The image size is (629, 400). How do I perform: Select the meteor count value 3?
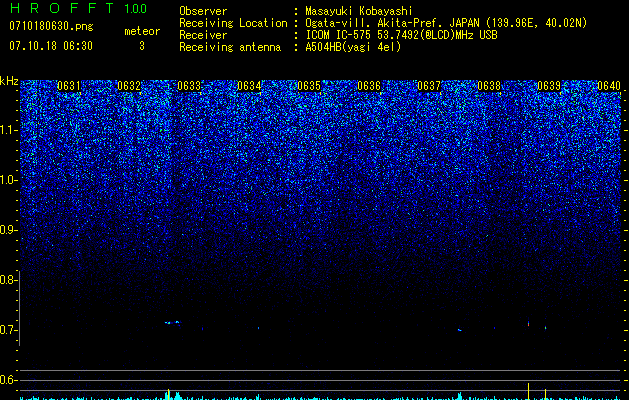tap(142, 46)
